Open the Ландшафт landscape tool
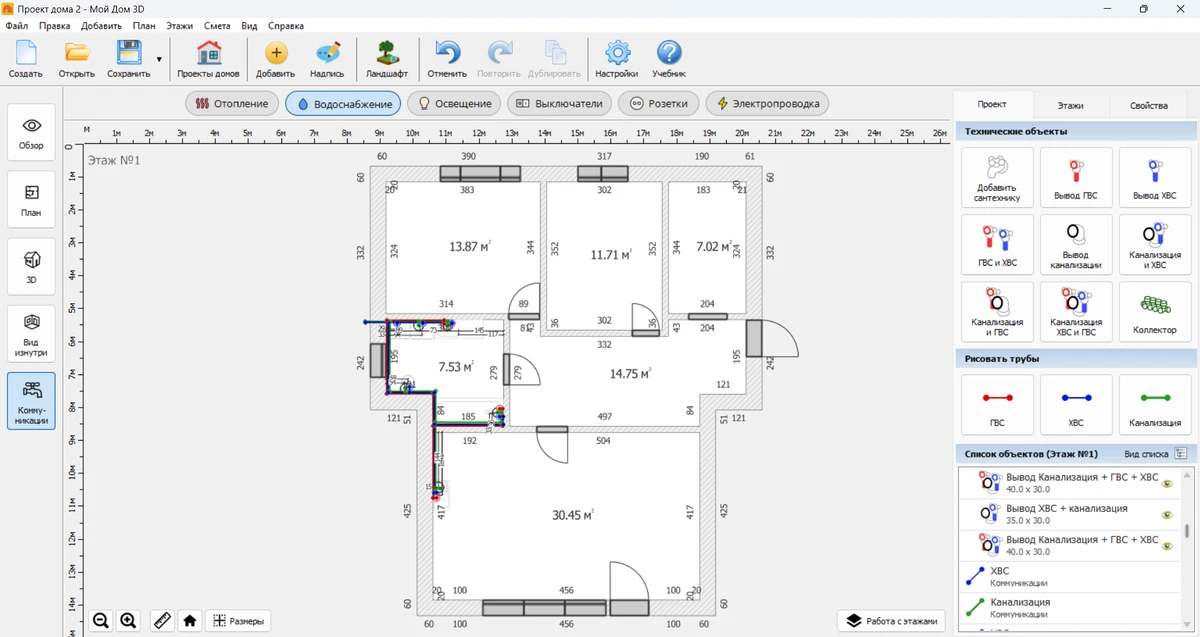 coord(386,59)
